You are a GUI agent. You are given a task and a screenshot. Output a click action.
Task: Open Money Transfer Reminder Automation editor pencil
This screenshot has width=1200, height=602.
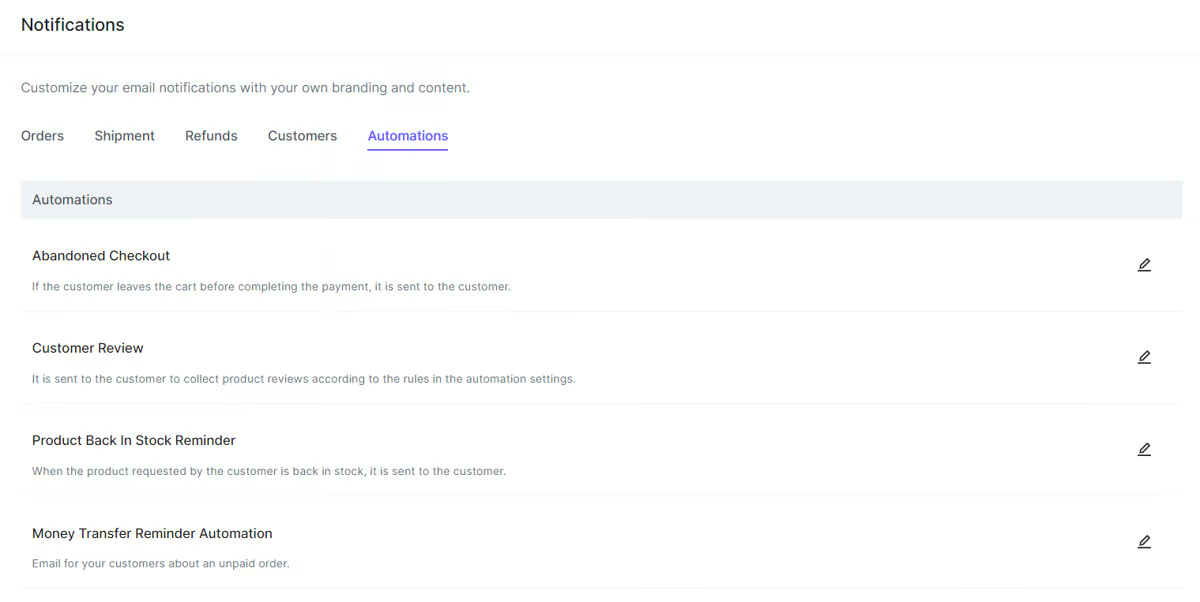click(x=1144, y=542)
